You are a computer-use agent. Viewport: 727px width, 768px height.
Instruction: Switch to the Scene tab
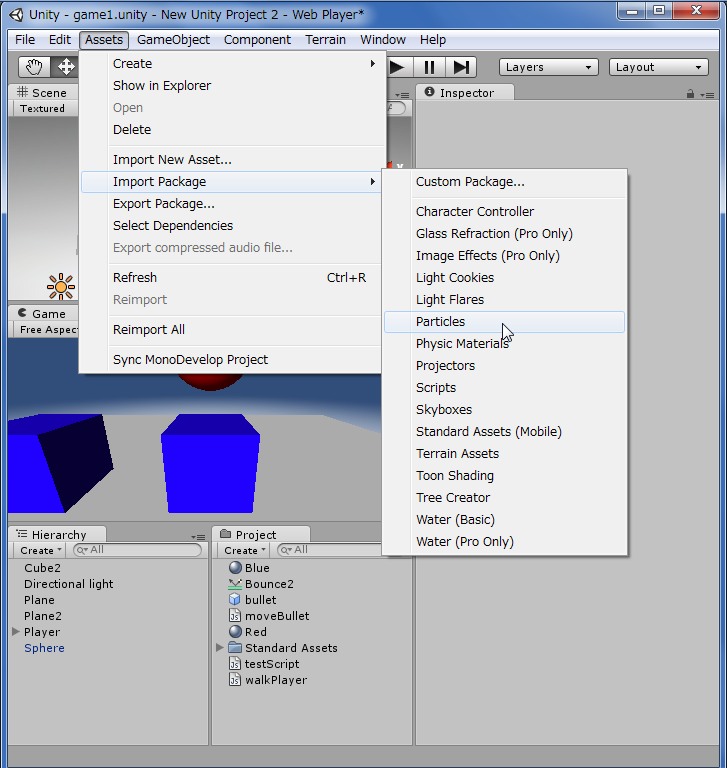43,93
